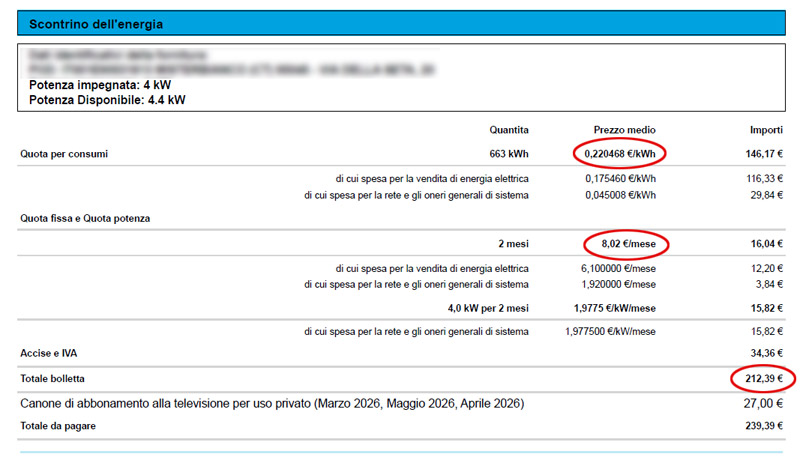Image resolution: width=800 pixels, height=457 pixels.
Task: Select the '1,9775 €/kW/mese' price
Action: [x=615, y=309]
